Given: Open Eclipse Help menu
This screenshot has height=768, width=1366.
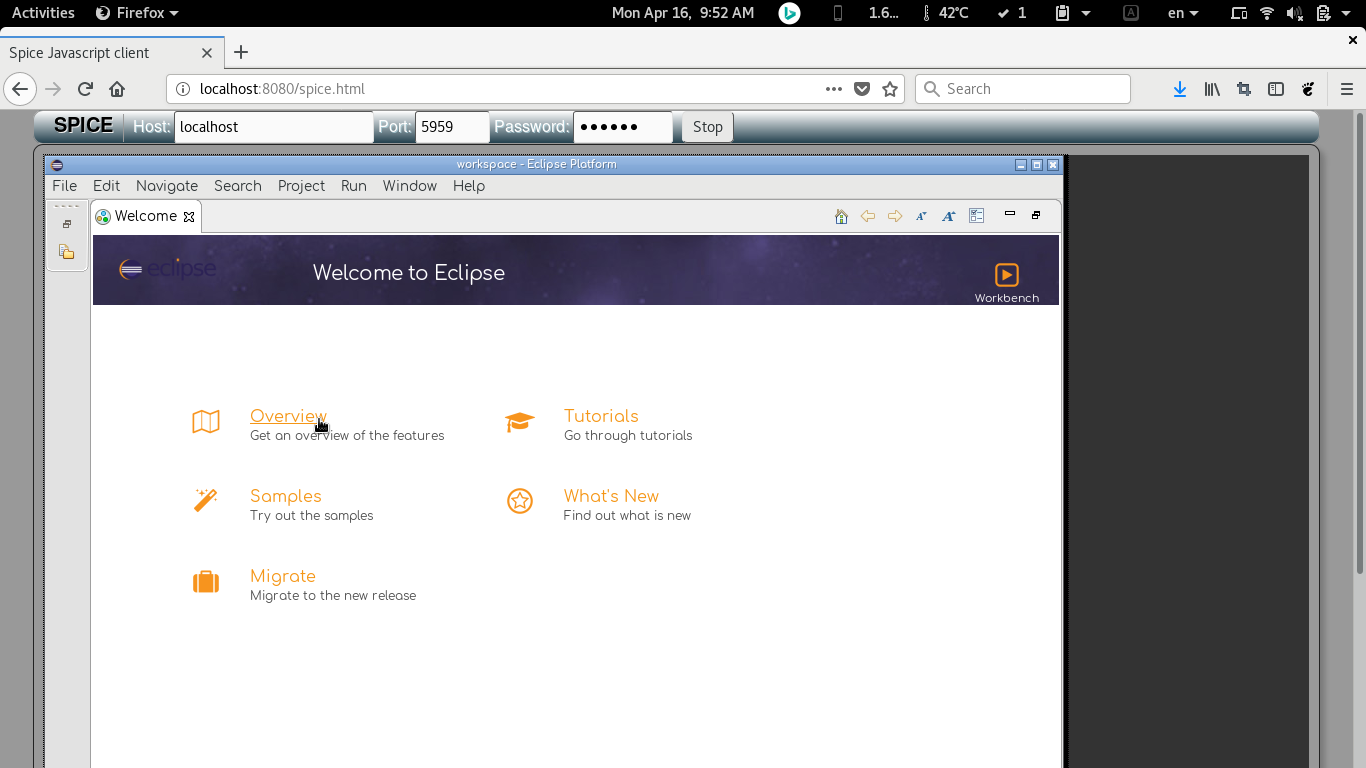Looking at the screenshot, I should pos(469,186).
